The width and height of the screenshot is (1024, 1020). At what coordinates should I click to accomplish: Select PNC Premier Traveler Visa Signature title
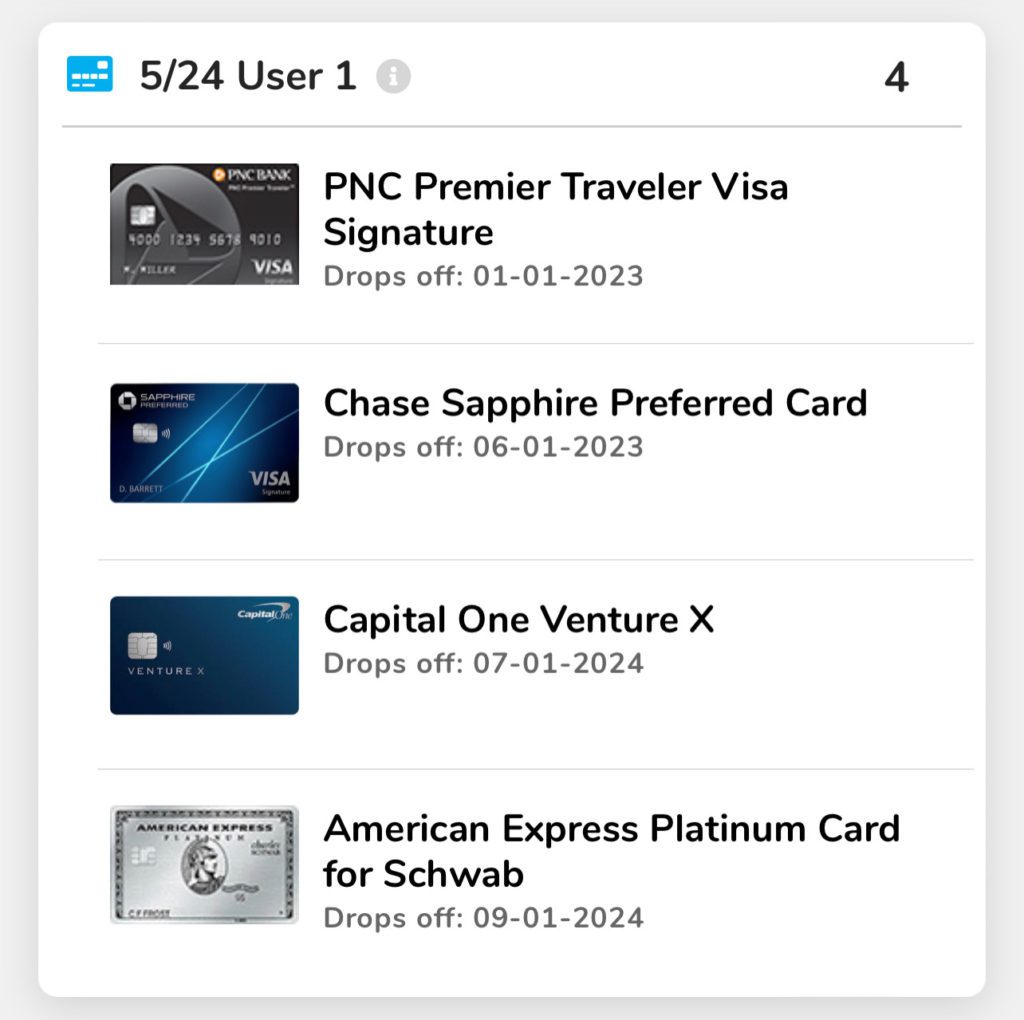[x=556, y=209]
